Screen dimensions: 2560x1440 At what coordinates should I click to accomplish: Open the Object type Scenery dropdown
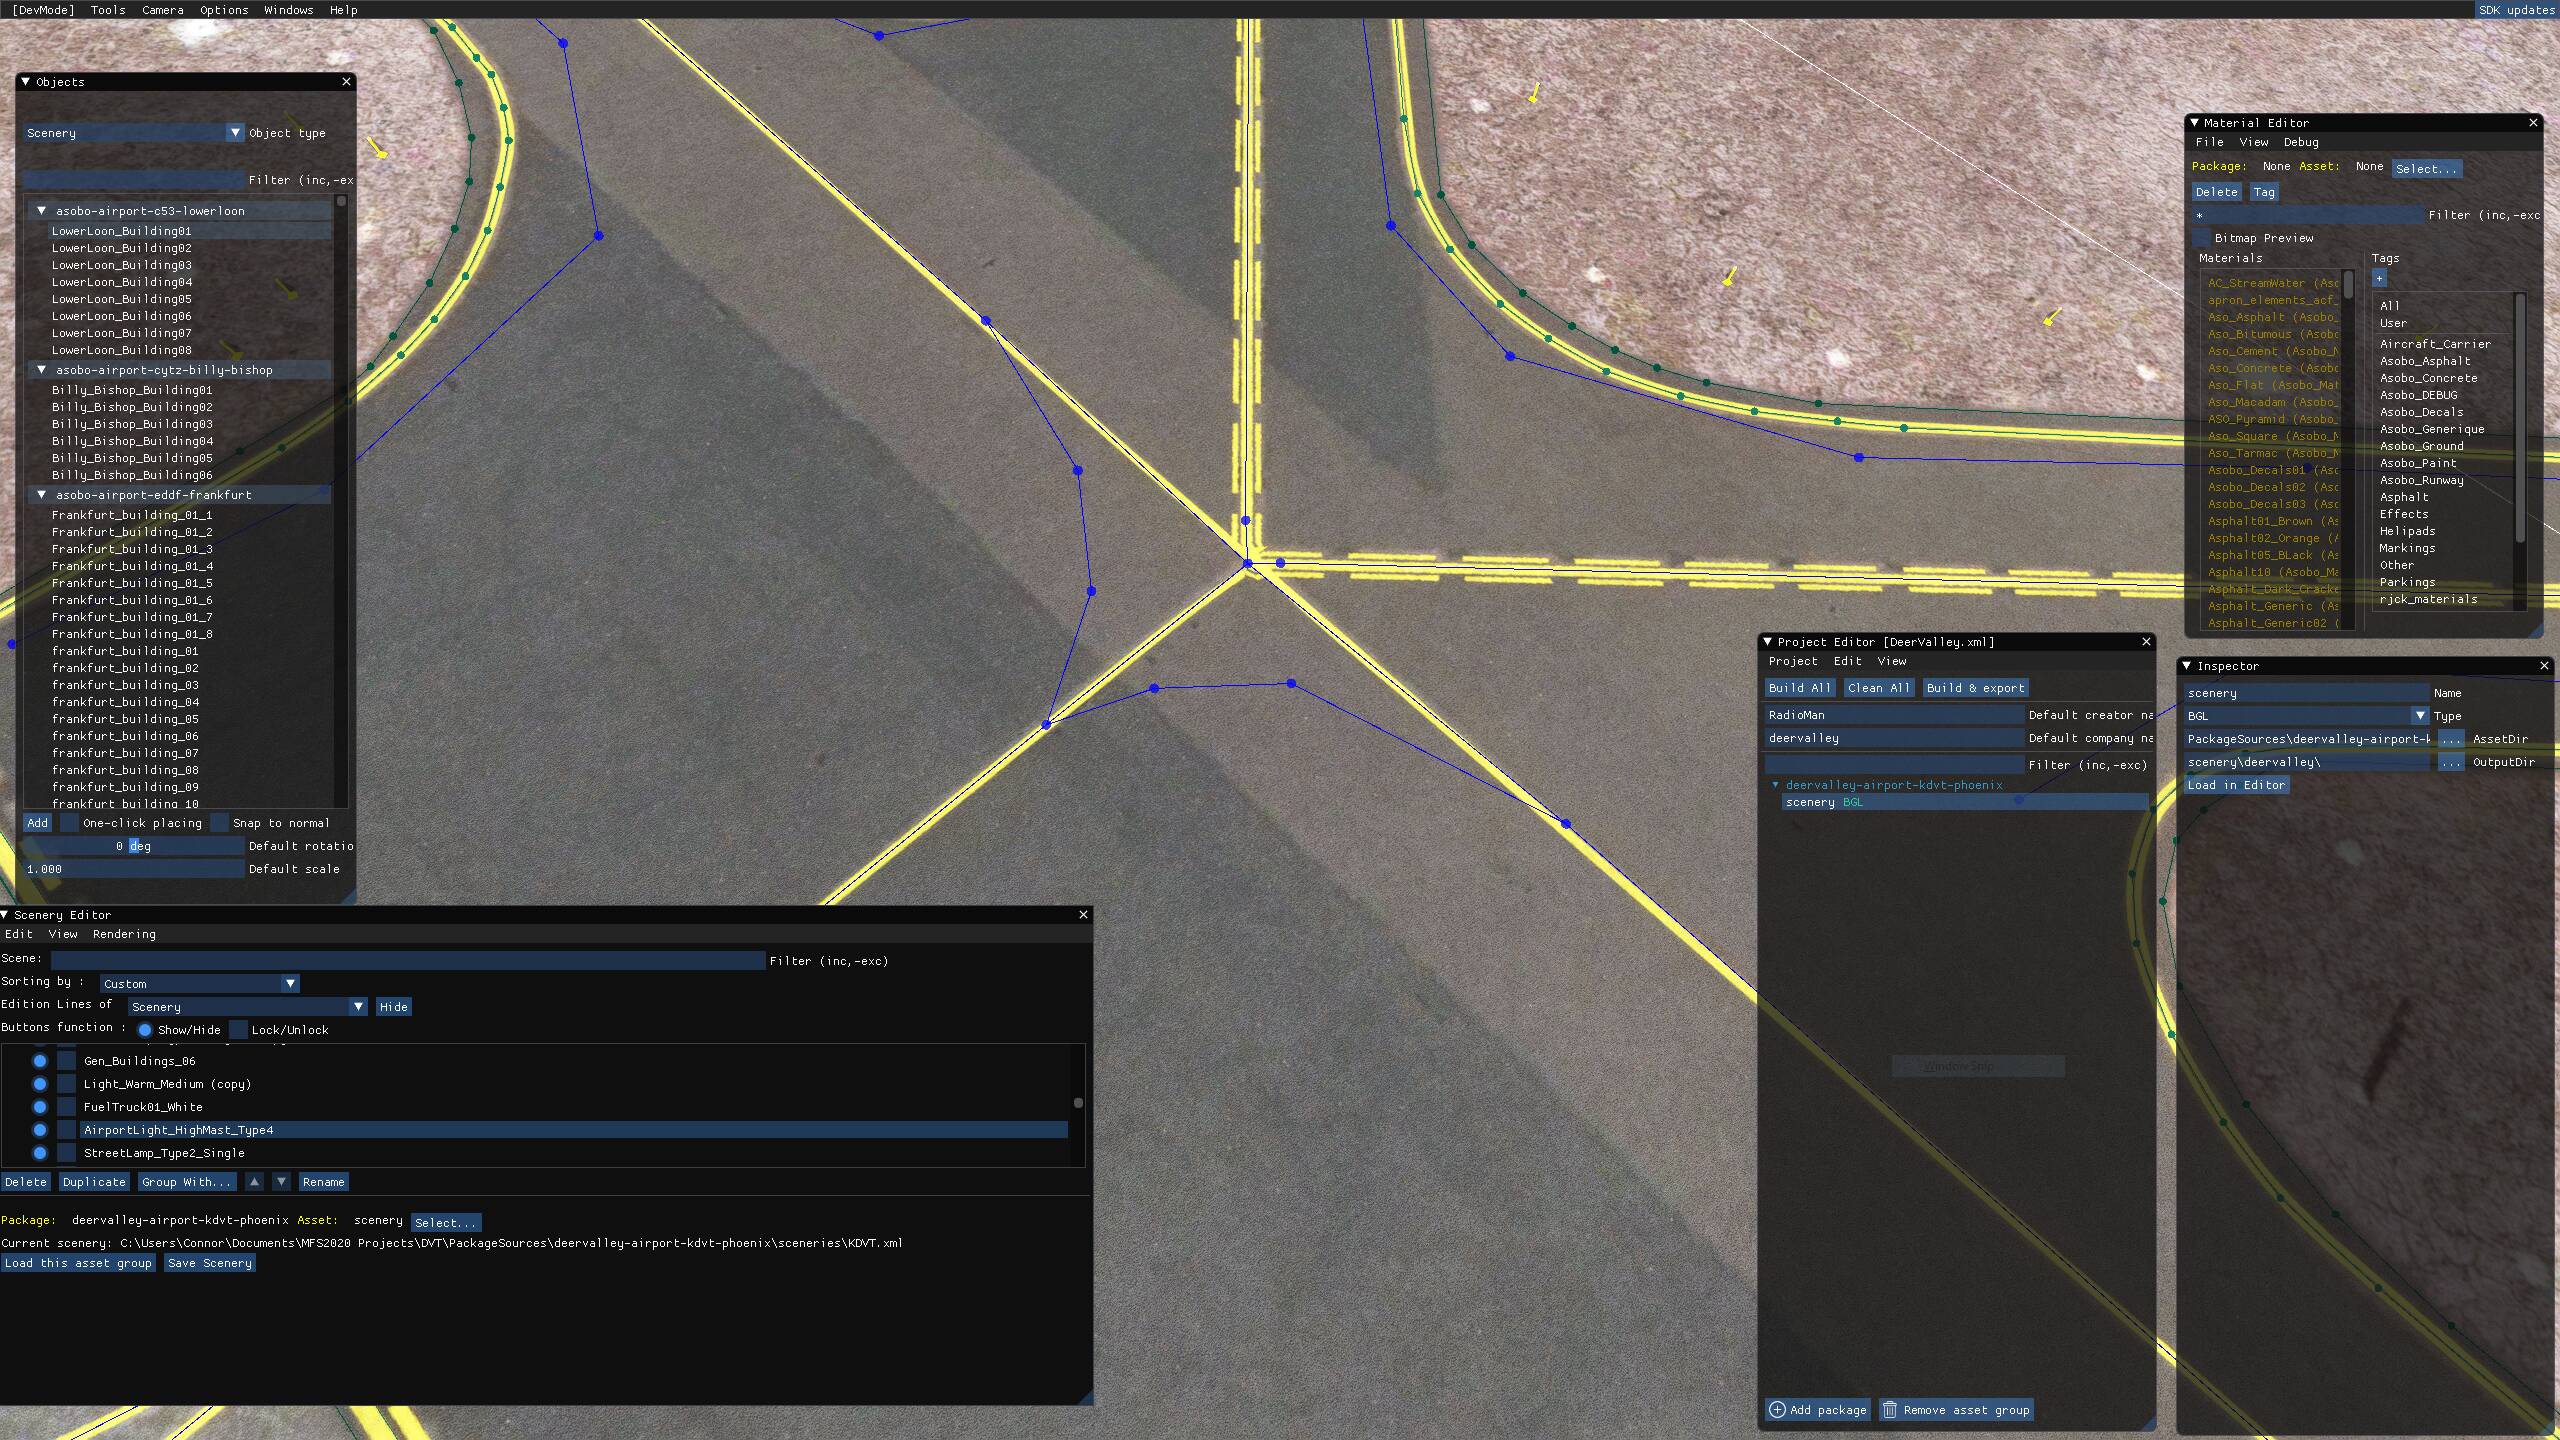tap(235, 133)
